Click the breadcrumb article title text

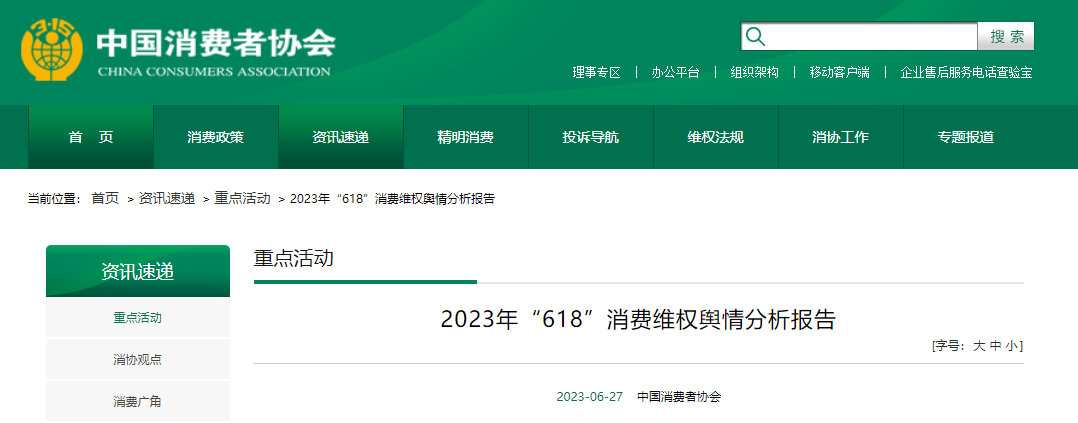click(393, 199)
